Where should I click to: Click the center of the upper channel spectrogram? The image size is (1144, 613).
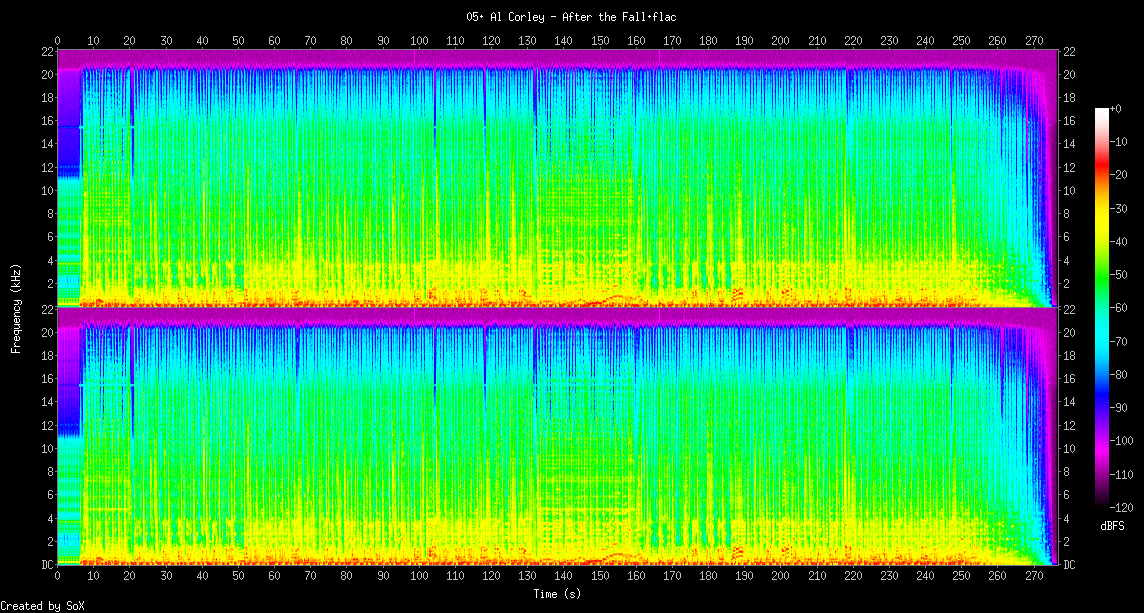click(x=557, y=178)
